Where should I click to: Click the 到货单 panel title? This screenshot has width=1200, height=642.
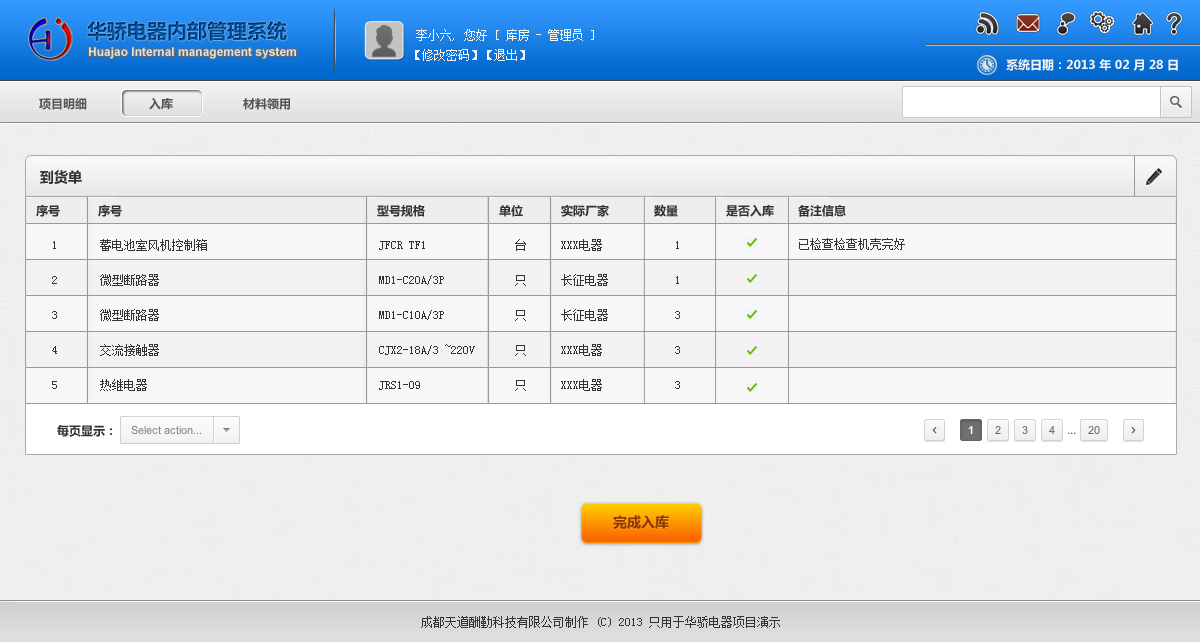click(x=61, y=177)
